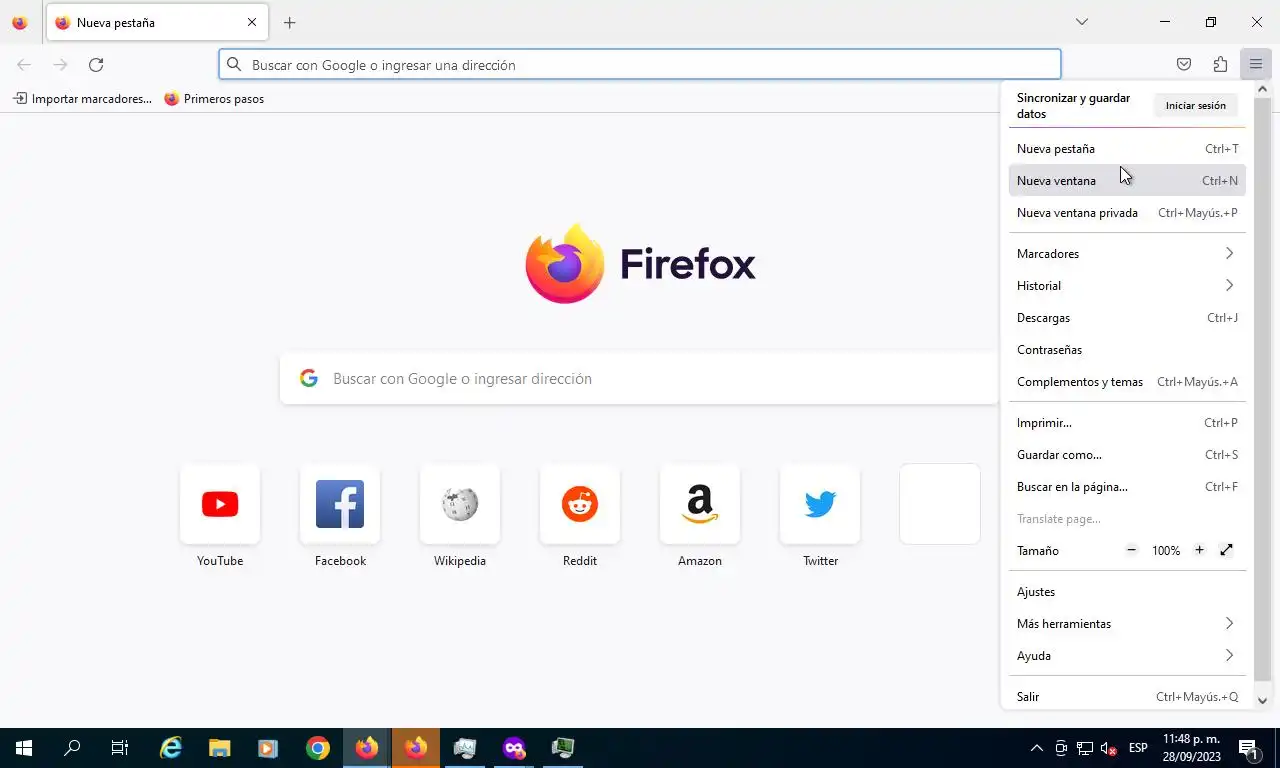
Task: Open Descargas from the menu
Action: coord(1127,318)
